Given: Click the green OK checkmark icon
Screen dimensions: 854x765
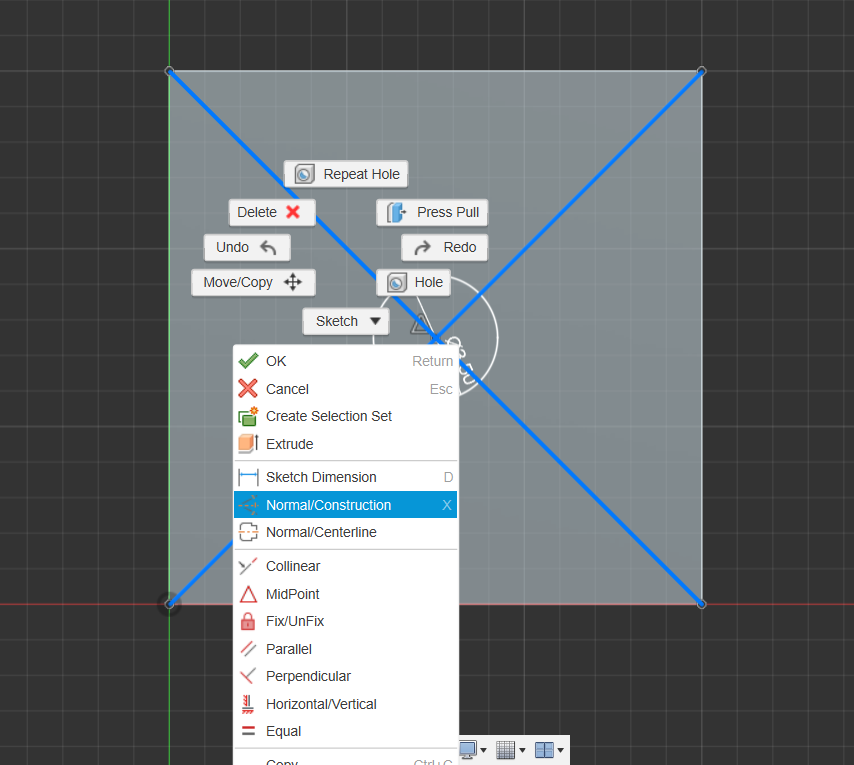Looking at the screenshot, I should pyautogui.click(x=248, y=361).
